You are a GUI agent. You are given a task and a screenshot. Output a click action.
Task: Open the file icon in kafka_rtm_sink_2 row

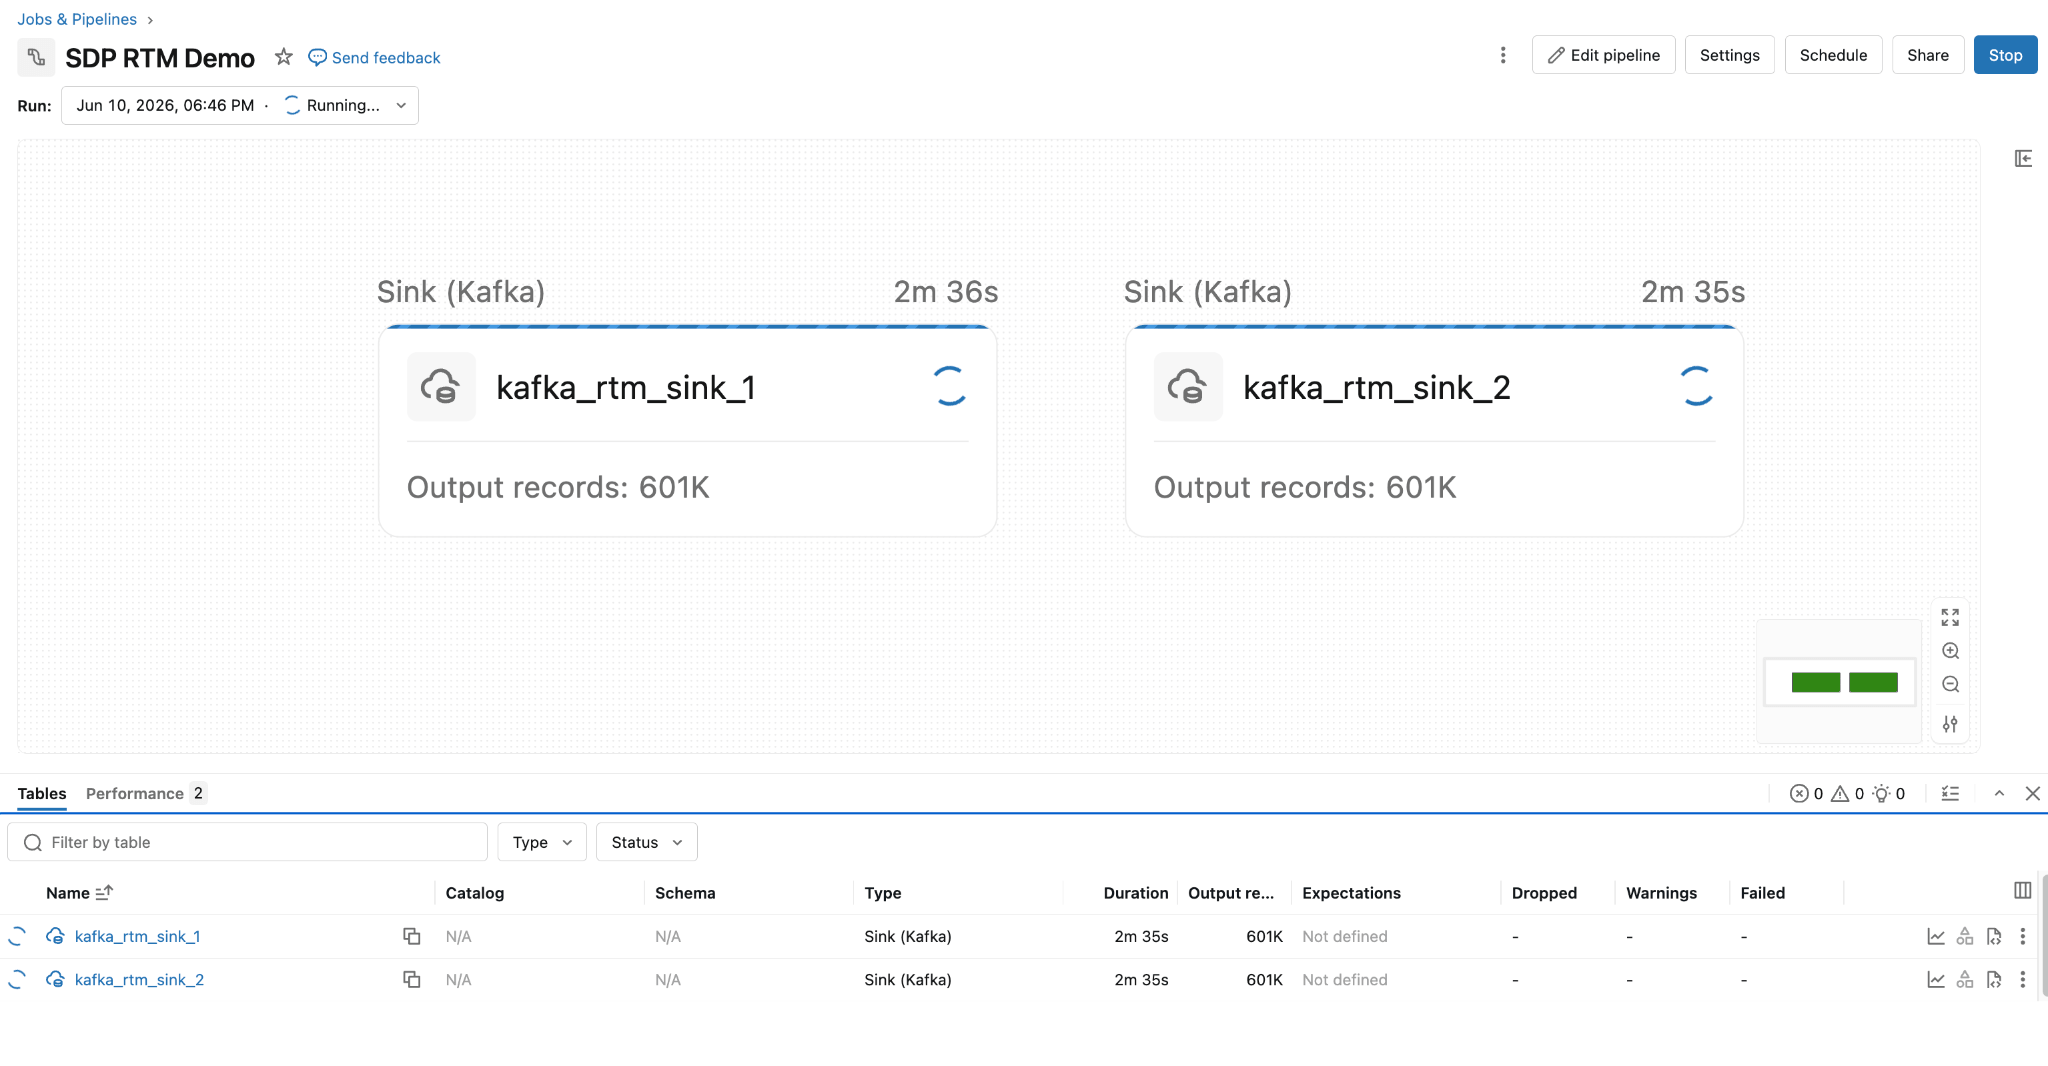click(x=1994, y=979)
